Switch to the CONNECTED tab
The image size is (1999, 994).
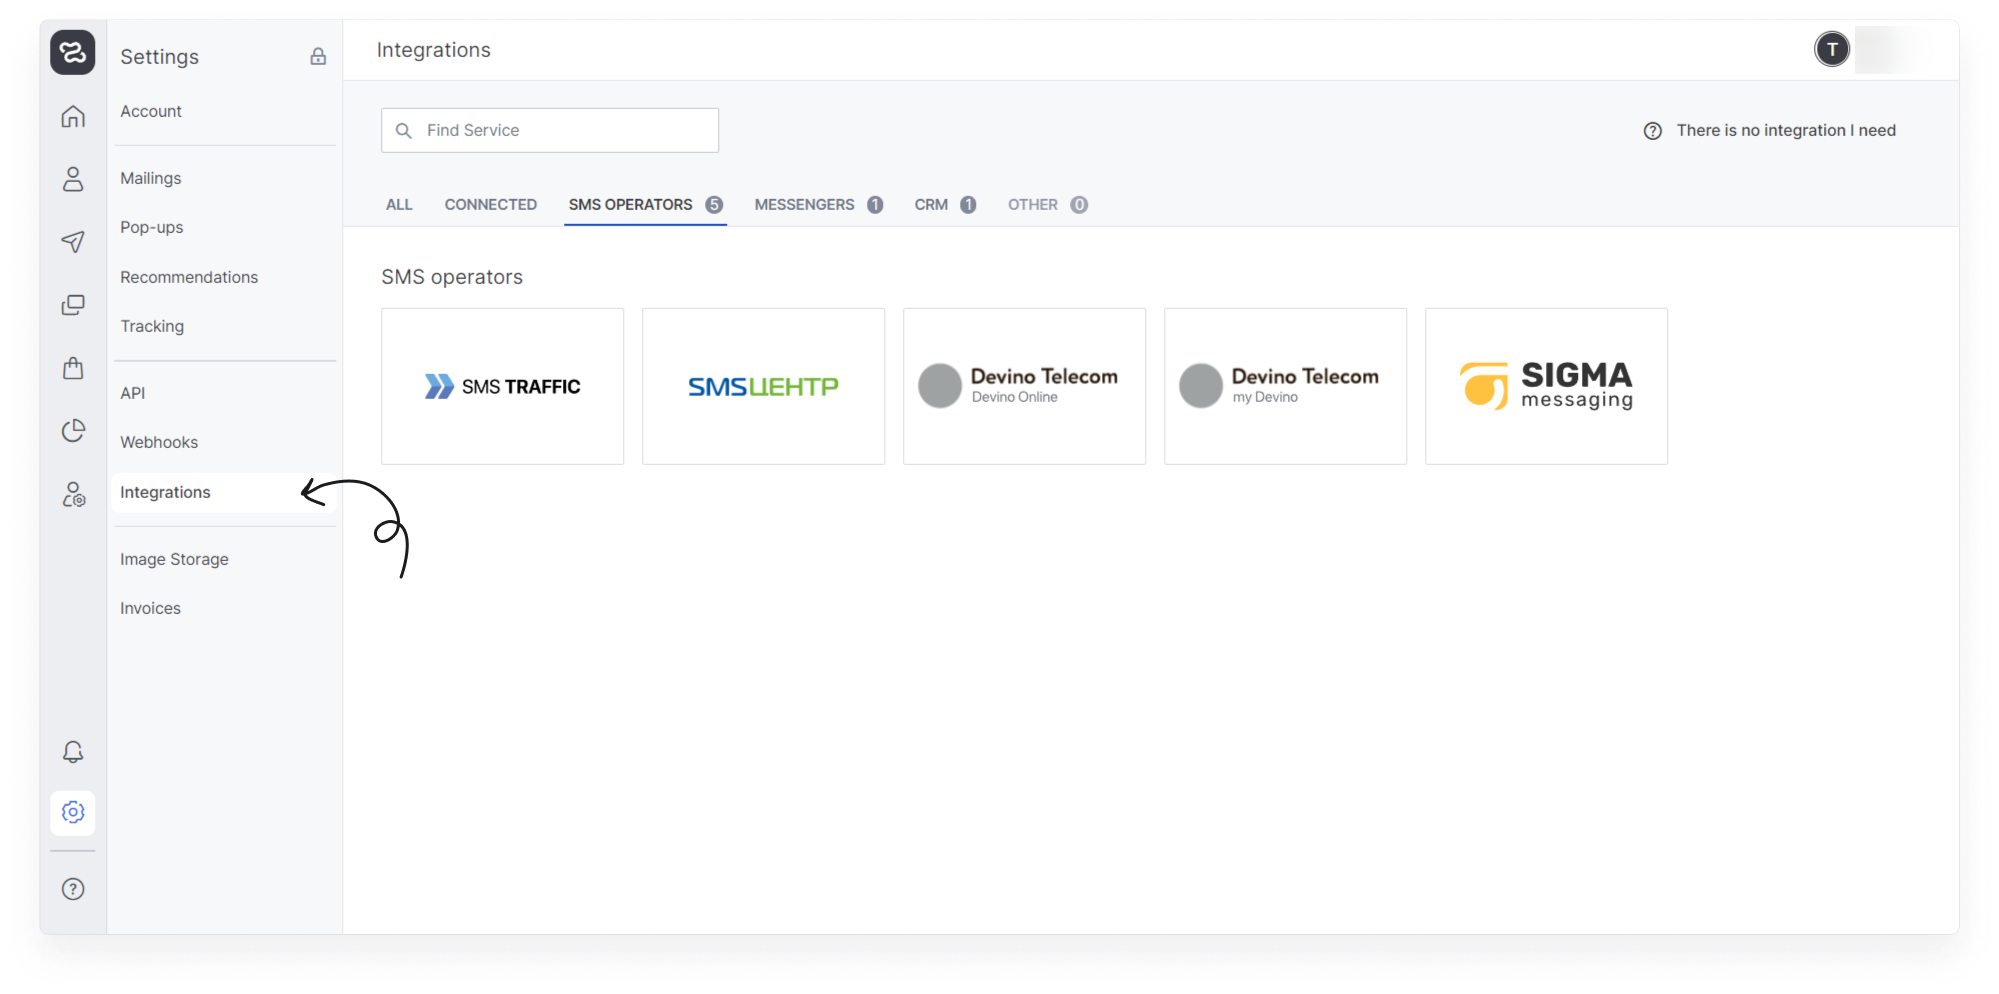491,205
